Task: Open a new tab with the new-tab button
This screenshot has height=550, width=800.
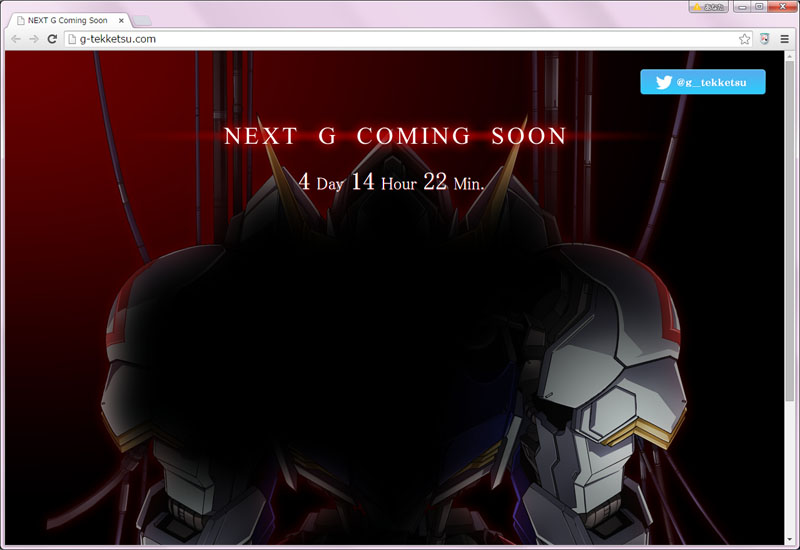Action: pyautogui.click(x=142, y=20)
